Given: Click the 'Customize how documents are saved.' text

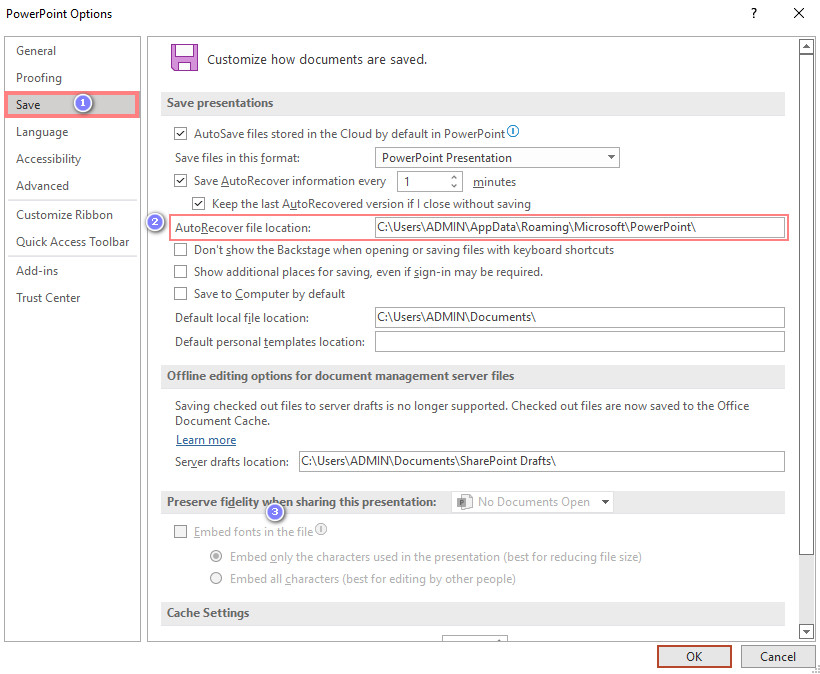Looking at the screenshot, I should pos(317,60).
